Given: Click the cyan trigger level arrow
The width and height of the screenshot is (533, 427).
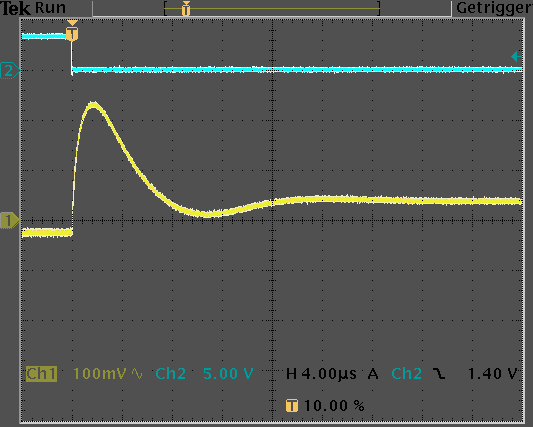Looking at the screenshot, I should (516, 56).
